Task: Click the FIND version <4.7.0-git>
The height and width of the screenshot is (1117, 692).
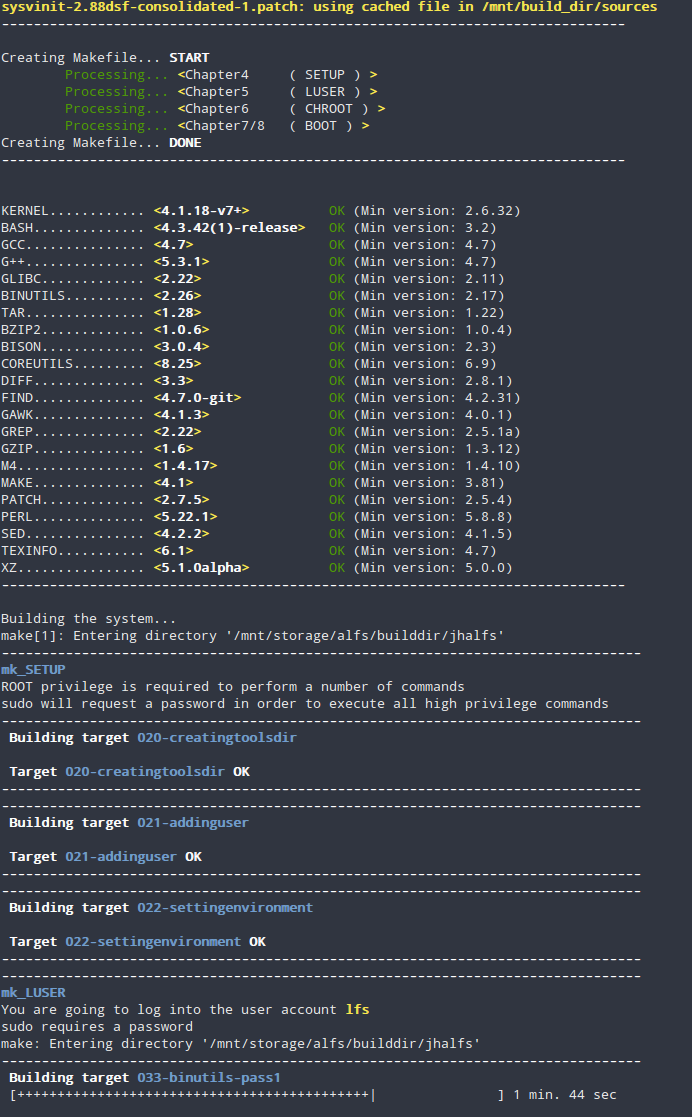Action: point(197,398)
